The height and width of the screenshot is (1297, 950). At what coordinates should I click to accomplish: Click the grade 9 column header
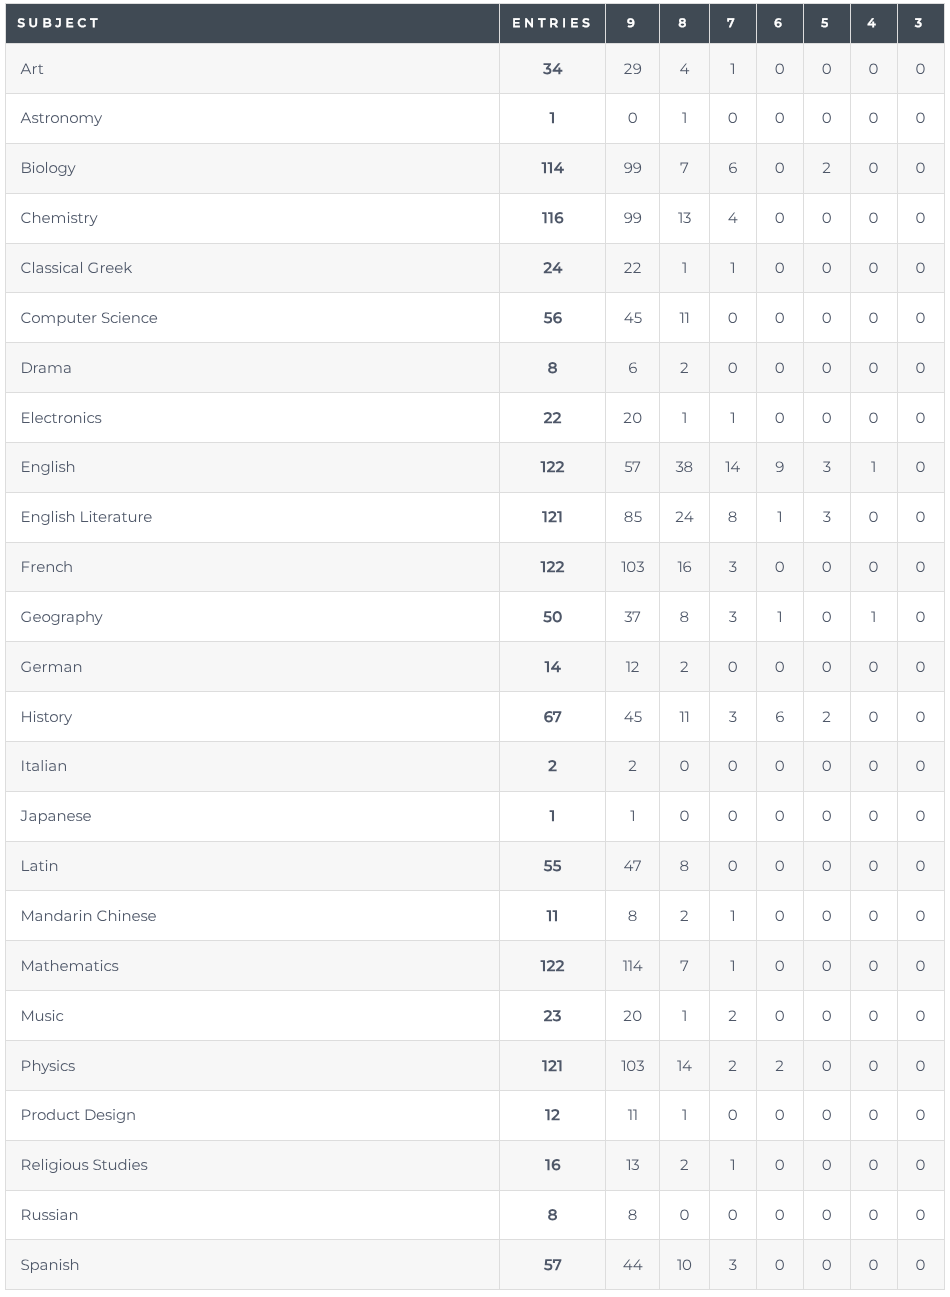click(x=631, y=23)
